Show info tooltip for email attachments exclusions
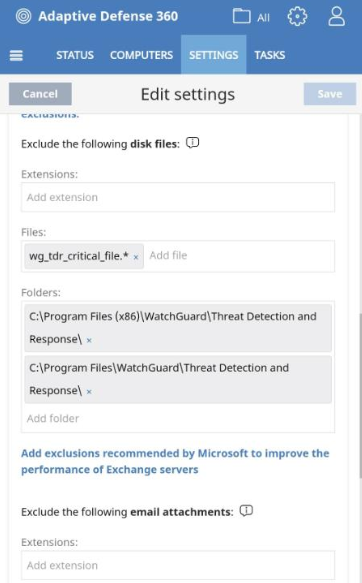The image size is (362, 583). 246,511
